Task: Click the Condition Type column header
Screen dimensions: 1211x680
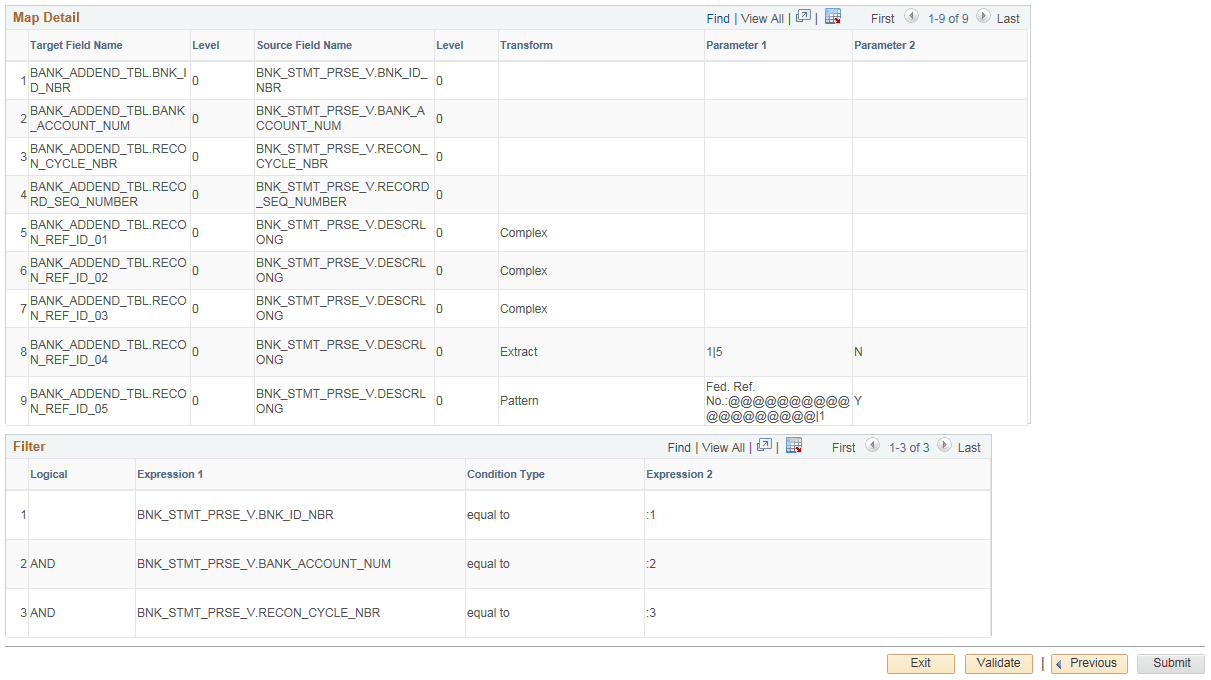Action: click(506, 474)
